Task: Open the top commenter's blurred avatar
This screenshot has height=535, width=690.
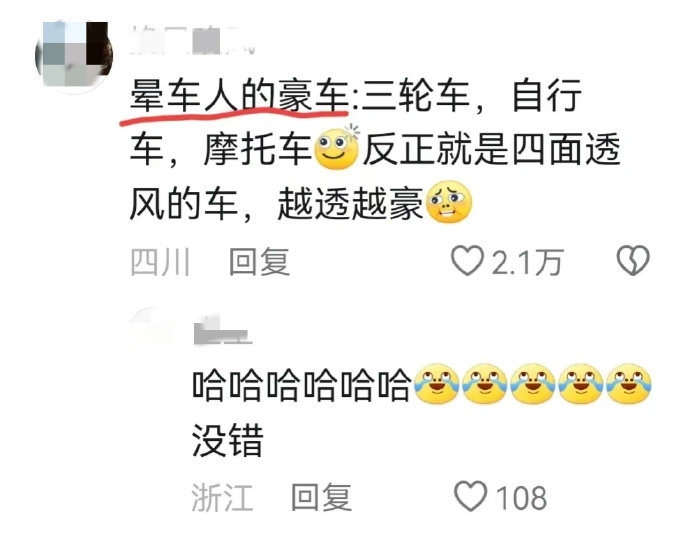Action: click(74, 54)
